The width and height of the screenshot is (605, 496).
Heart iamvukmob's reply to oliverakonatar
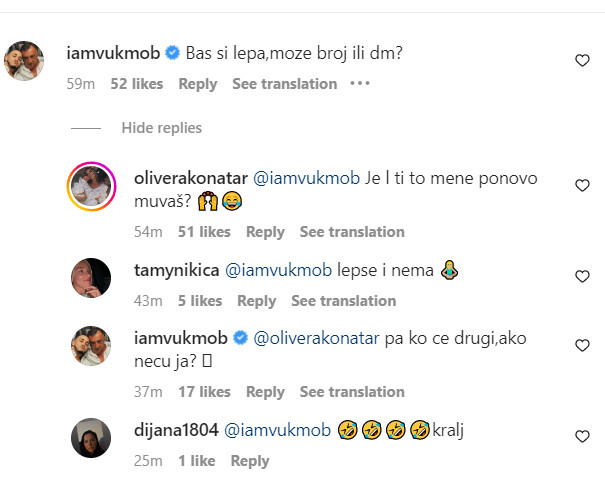tap(582, 346)
